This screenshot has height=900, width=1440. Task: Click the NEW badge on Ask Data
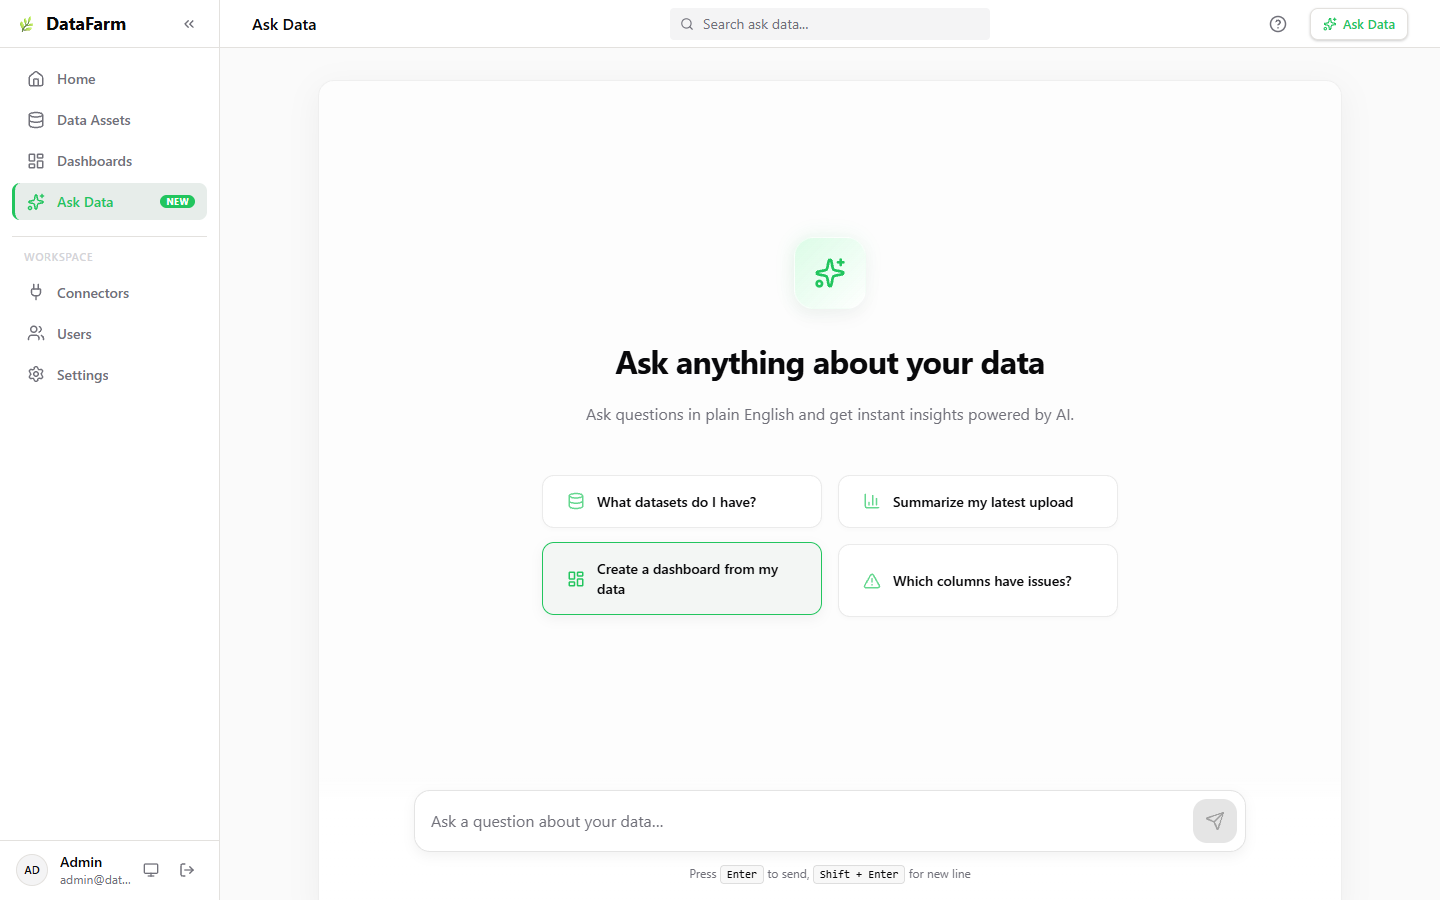(177, 201)
